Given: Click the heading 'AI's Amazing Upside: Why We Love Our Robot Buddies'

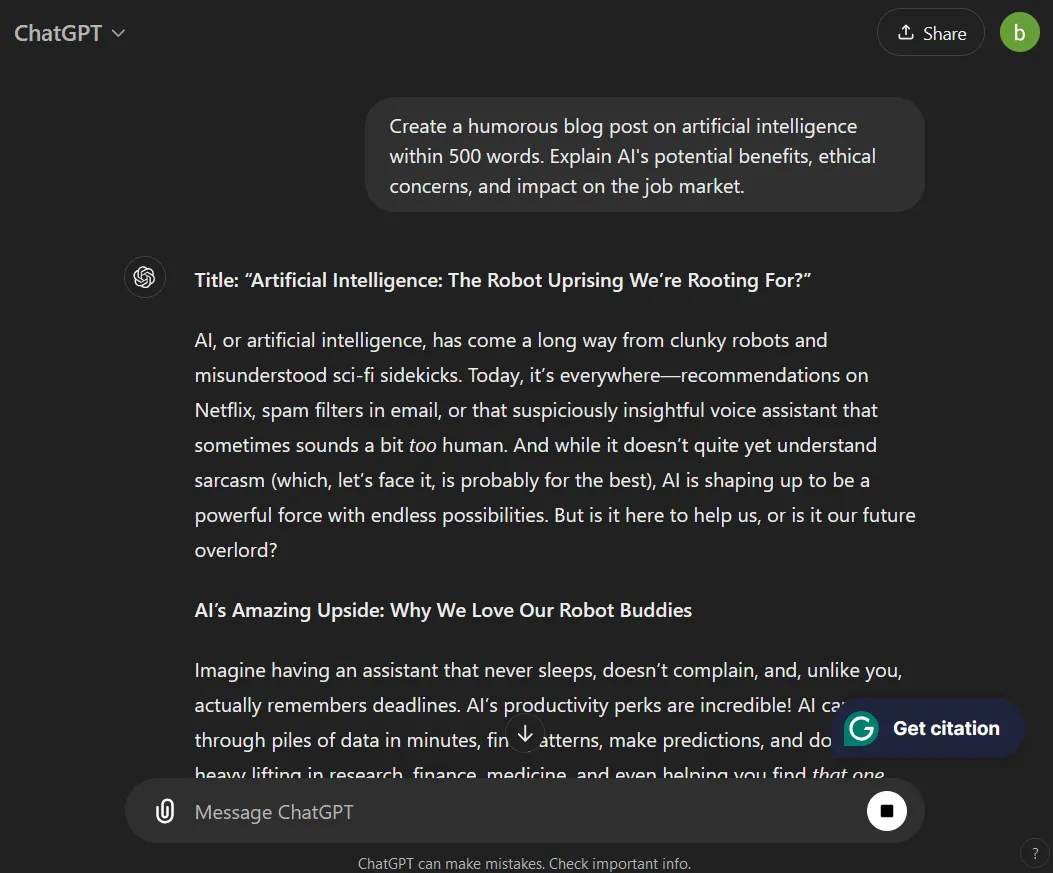Looking at the screenshot, I should point(443,610).
